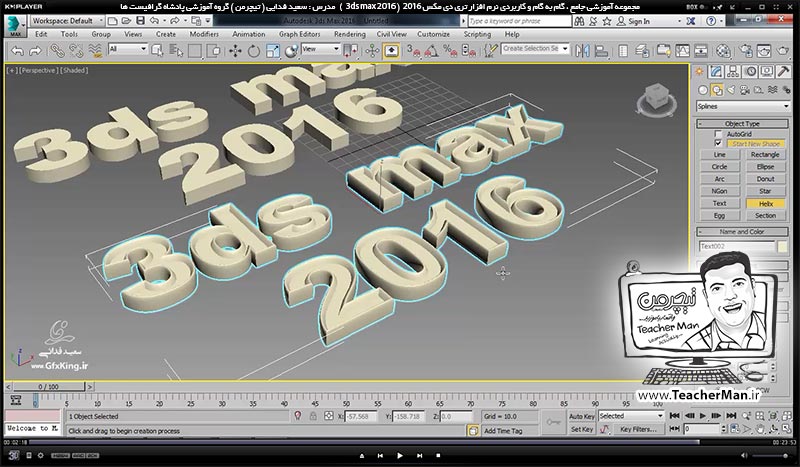Open the Edit menu

41,34
